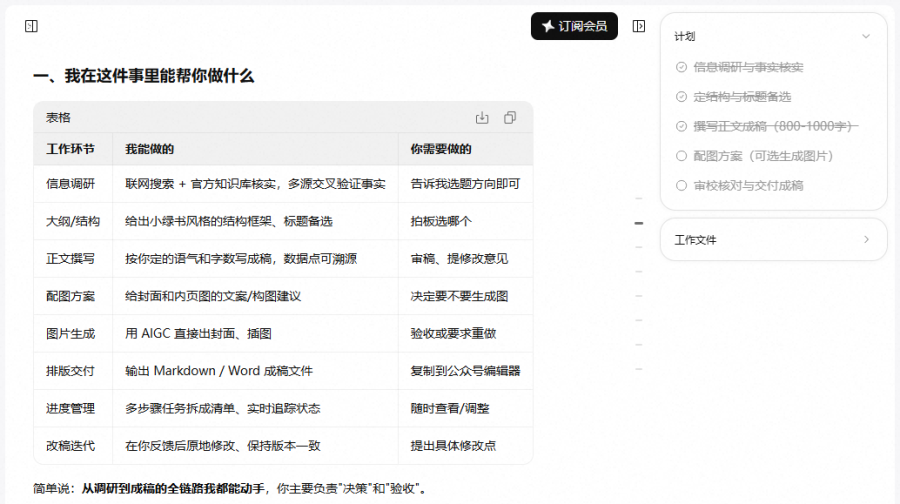Screen dimensions: 900x504
Task: Click the empty circle for 配图方案（可选生成图片）
Action: coord(681,156)
